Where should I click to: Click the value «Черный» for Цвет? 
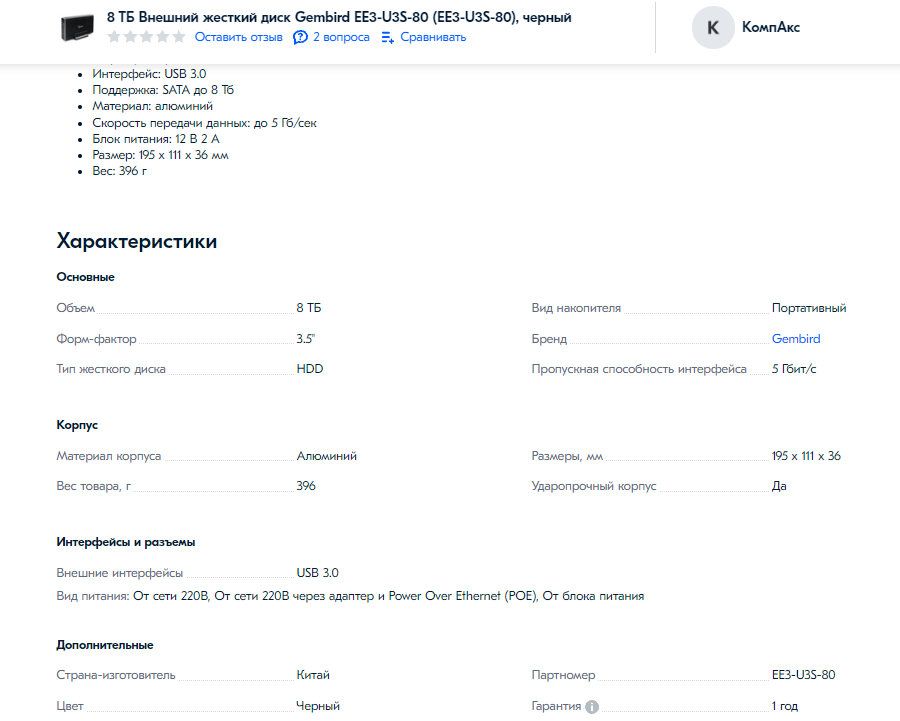tap(318, 706)
